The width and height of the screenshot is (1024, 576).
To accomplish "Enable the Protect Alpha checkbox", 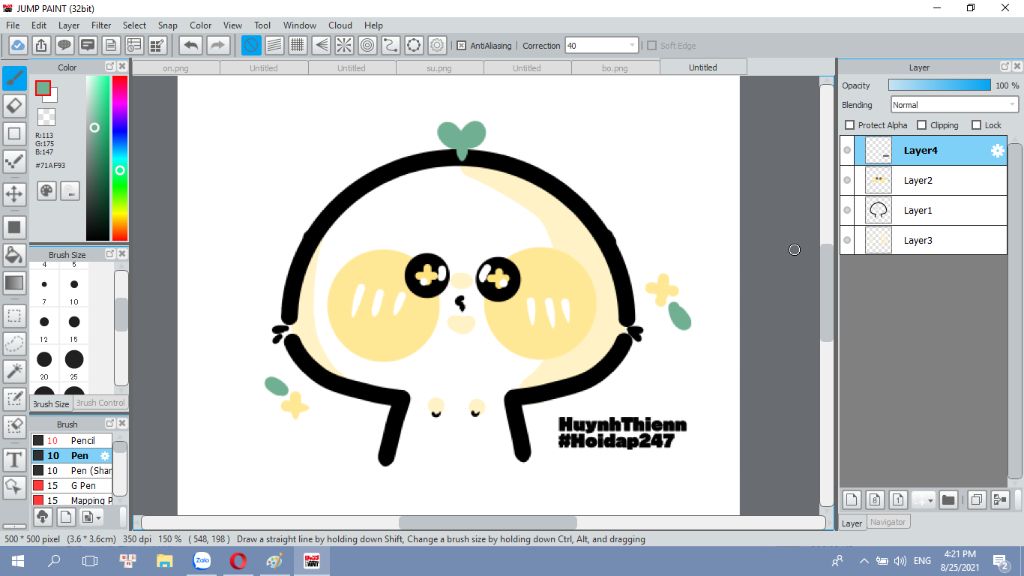I will point(850,125).
